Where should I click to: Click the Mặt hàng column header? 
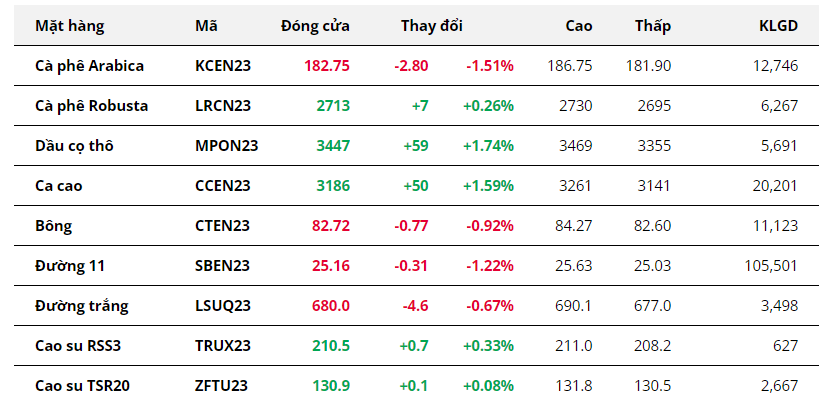tap(69, 26)
